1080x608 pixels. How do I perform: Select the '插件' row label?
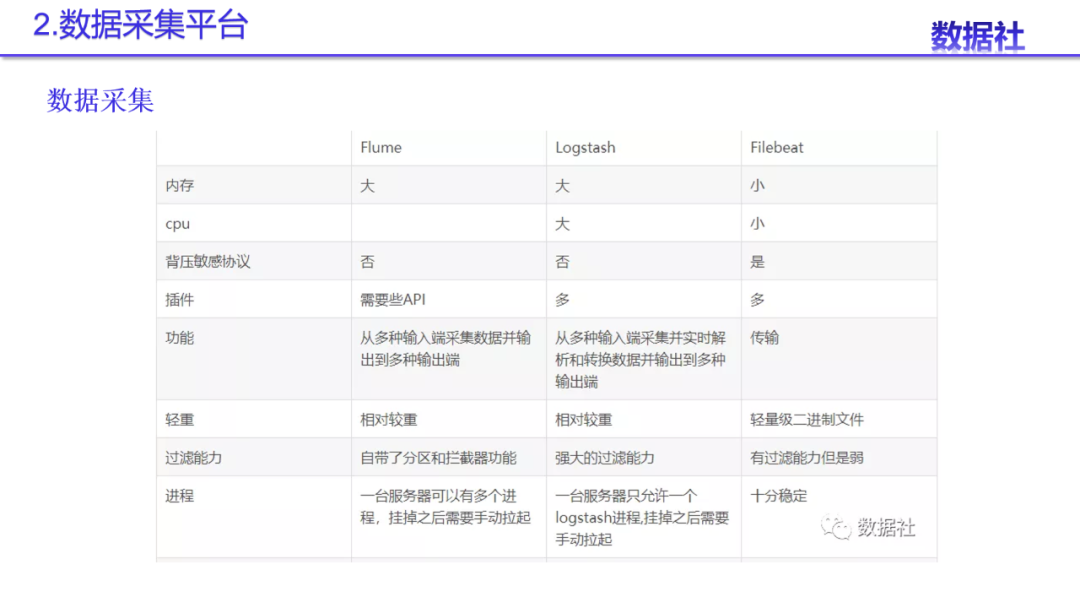[x=180, y=300]
